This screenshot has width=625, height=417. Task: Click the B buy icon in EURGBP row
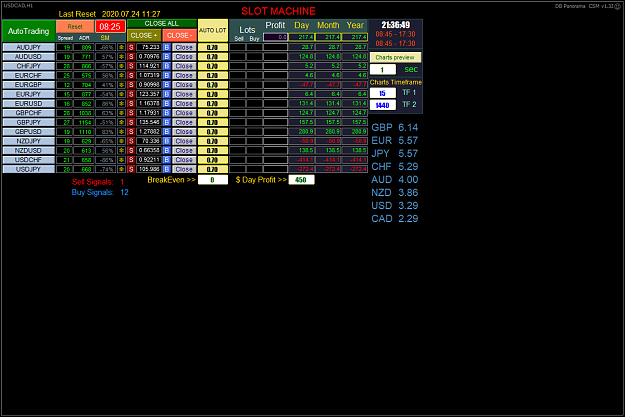tap(167, 85)
